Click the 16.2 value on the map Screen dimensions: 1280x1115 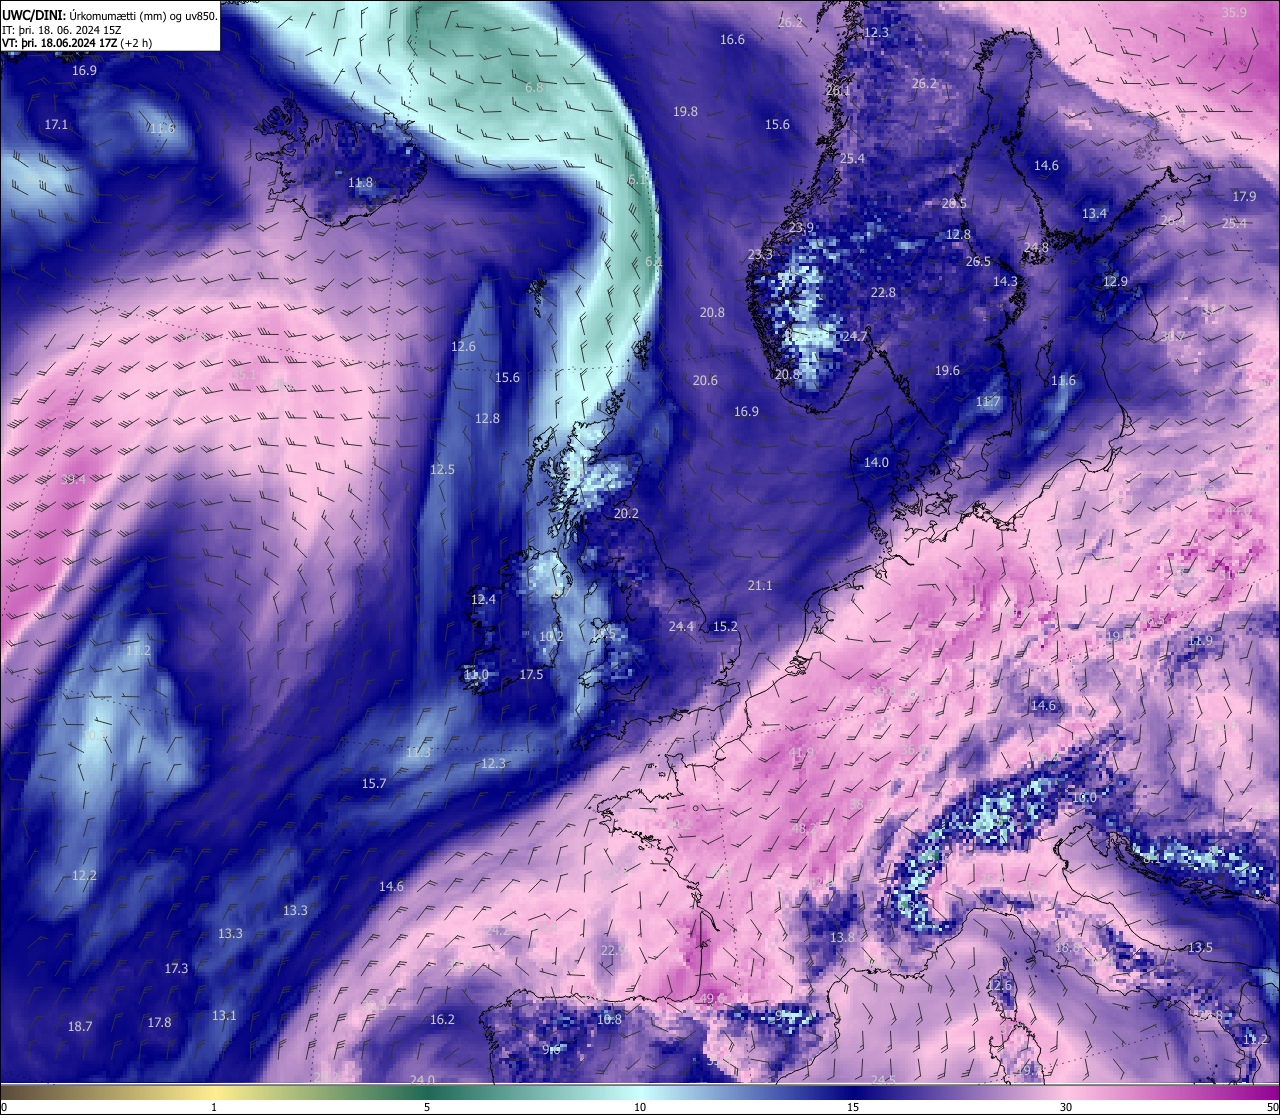pos(442,1020)
